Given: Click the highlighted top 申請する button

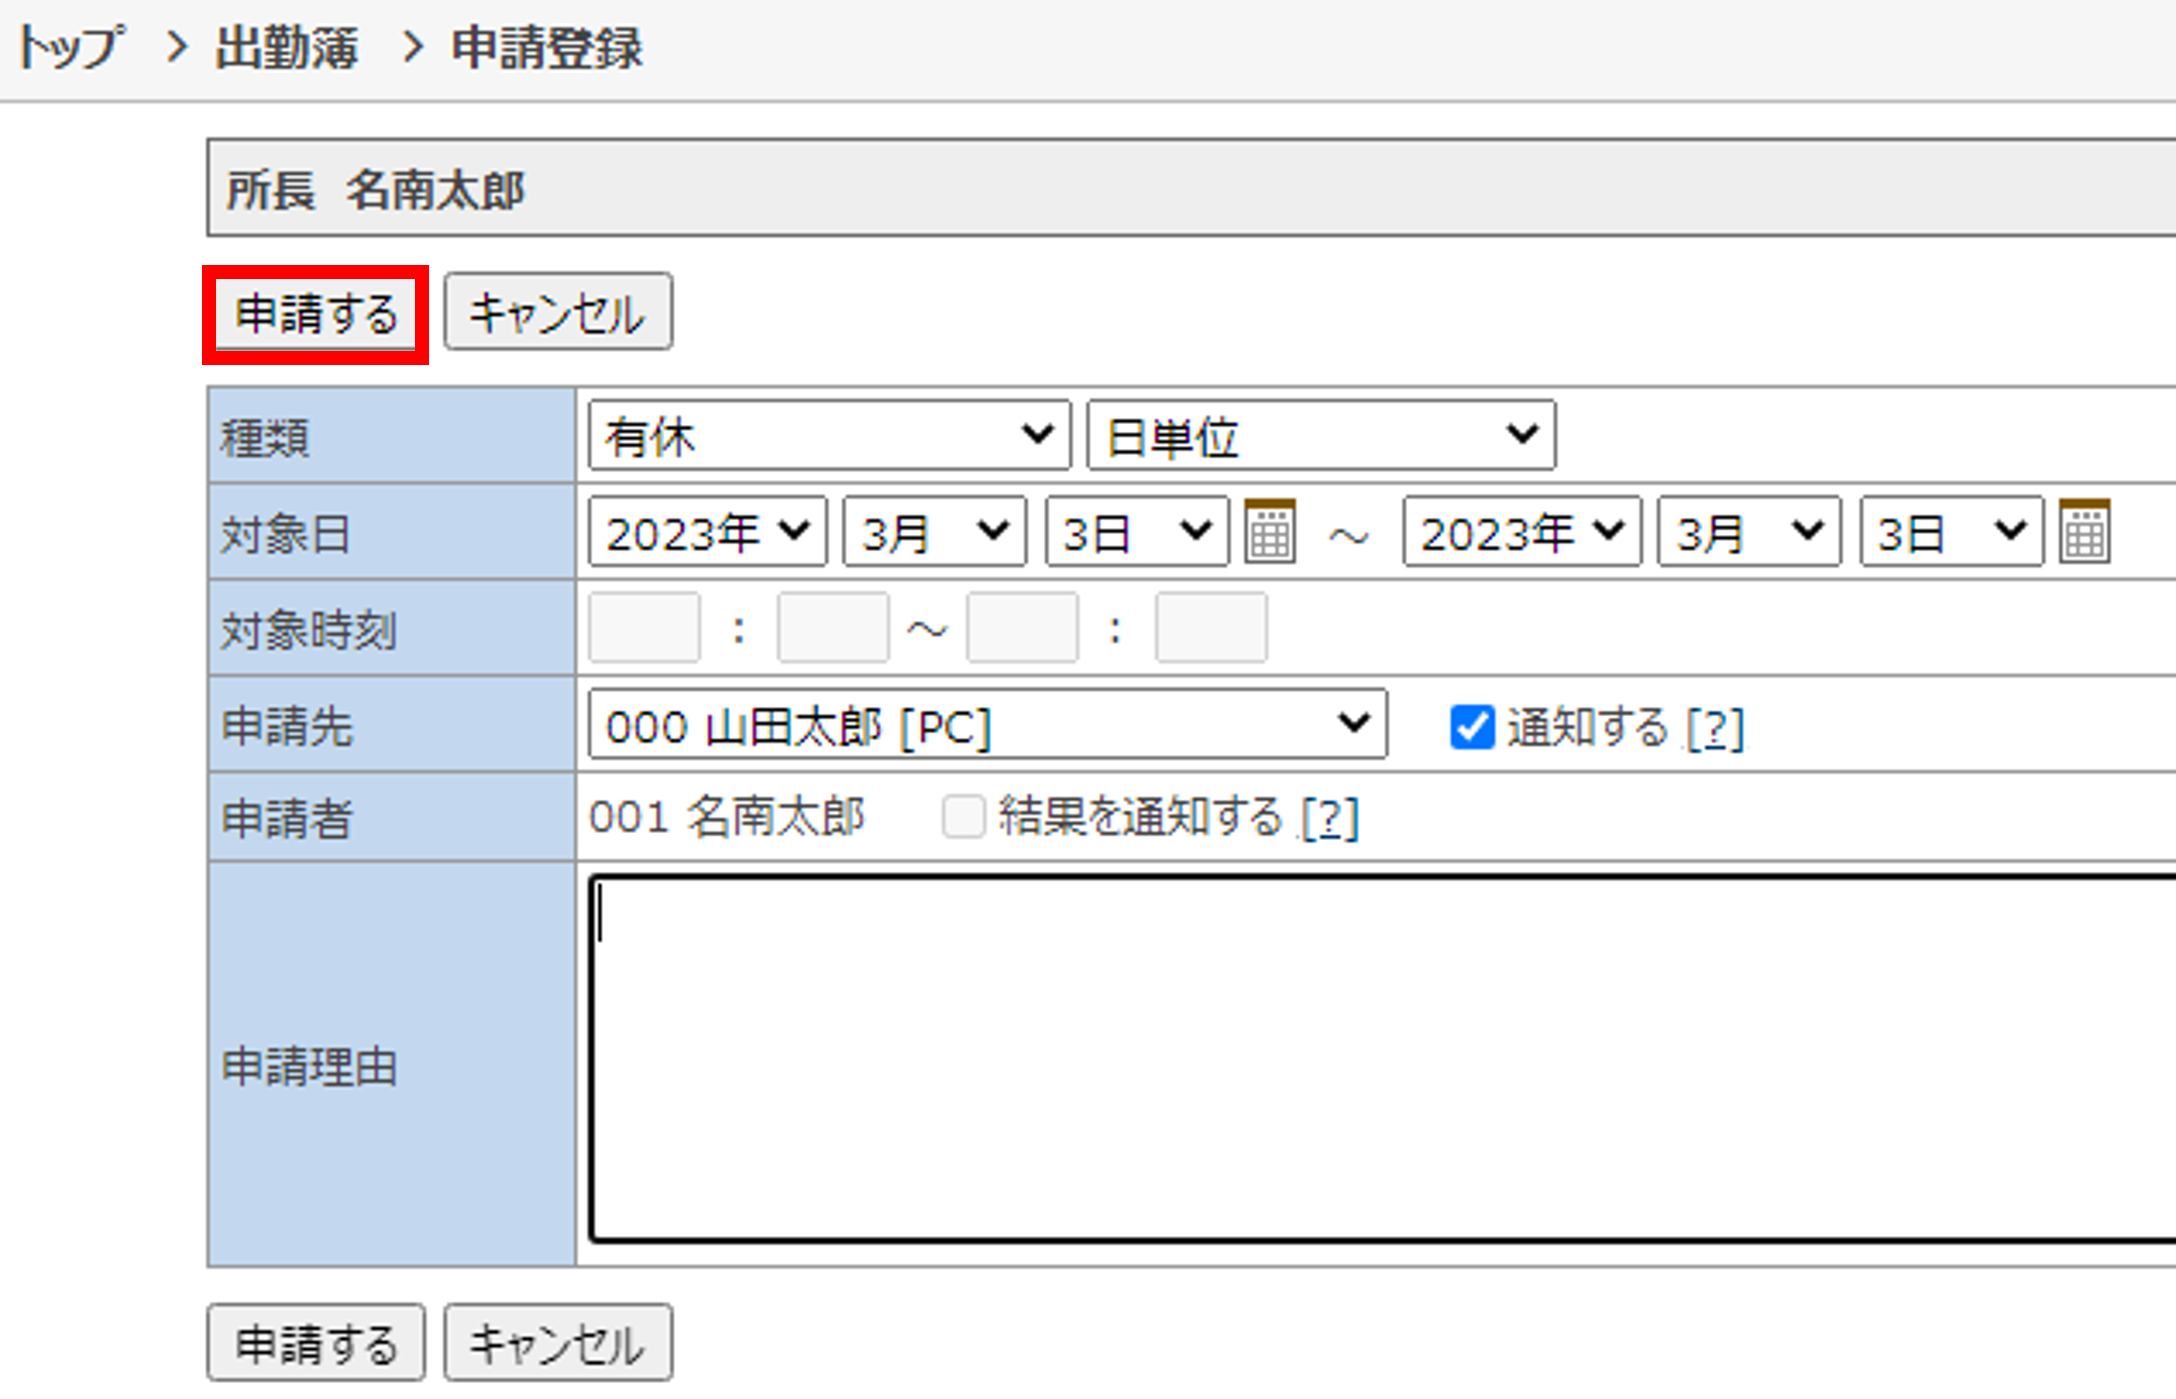Looking at the screenshot, I should (x=316, y=314).
